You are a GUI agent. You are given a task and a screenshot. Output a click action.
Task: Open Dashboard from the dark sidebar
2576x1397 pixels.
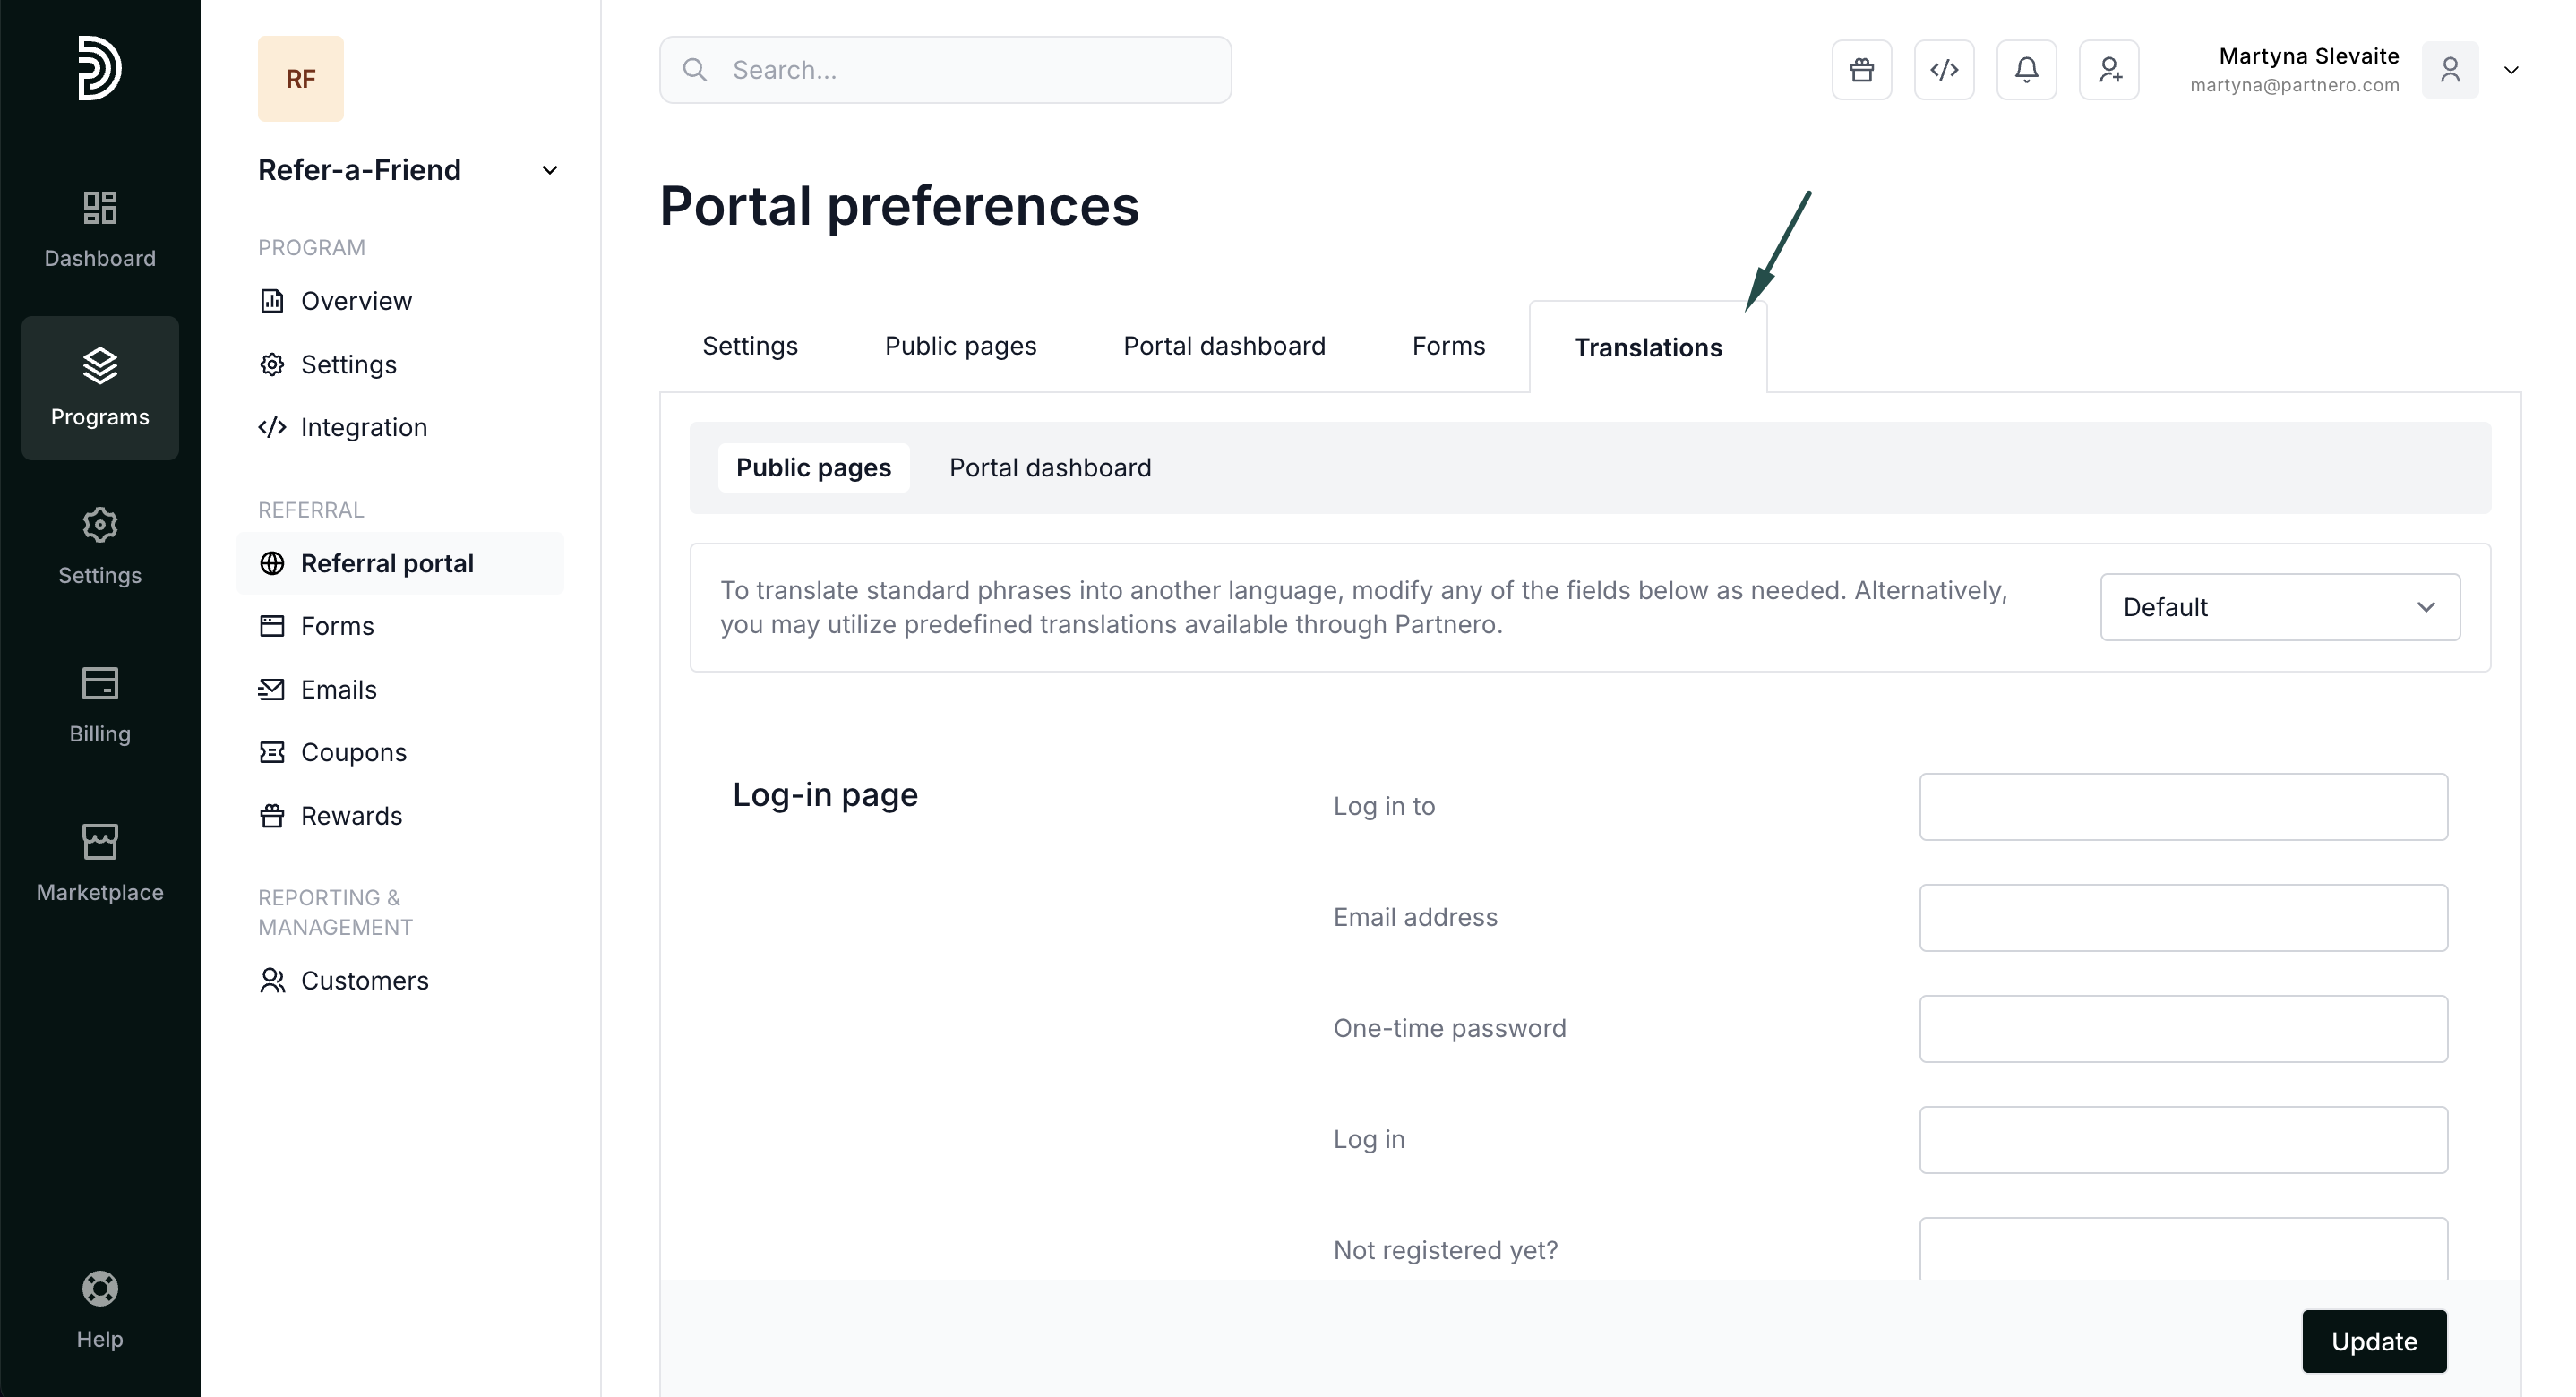100,229
